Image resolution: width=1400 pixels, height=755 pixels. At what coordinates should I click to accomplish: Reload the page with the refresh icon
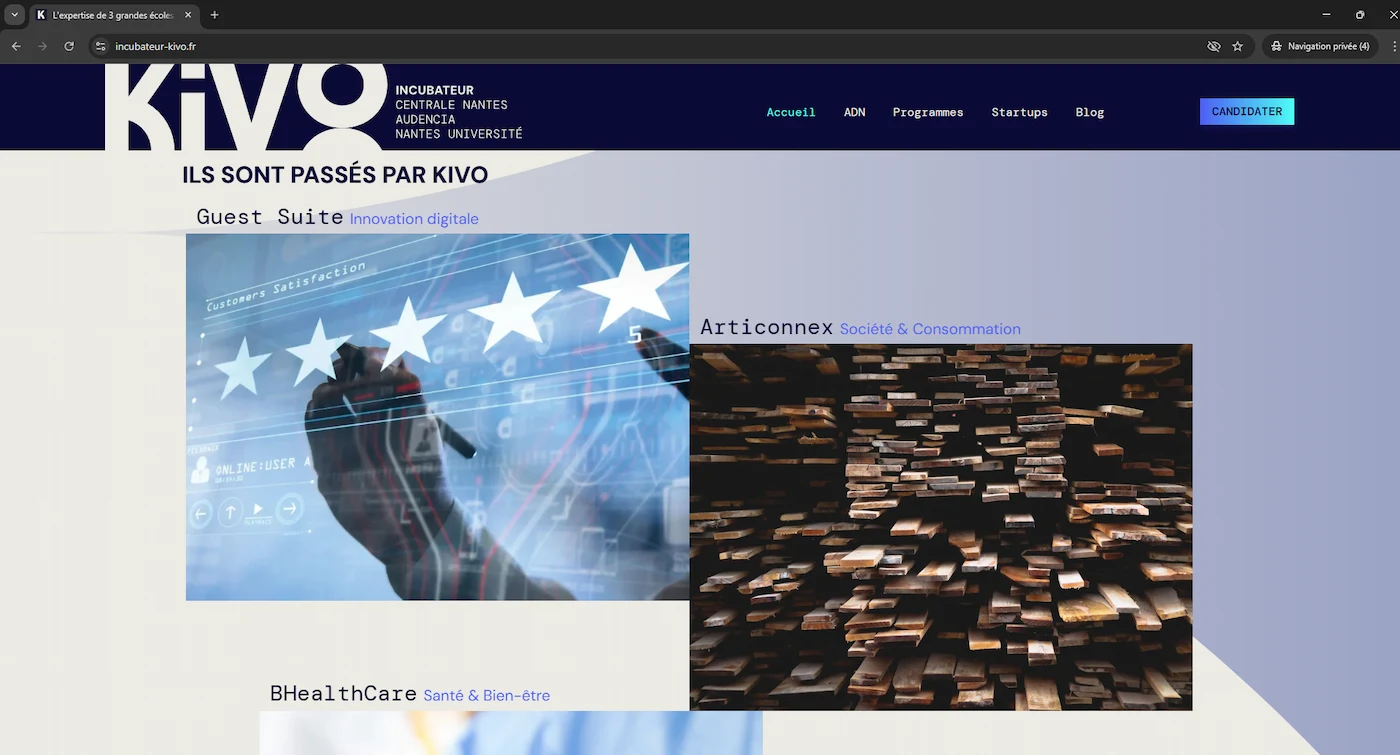(69, 46)
